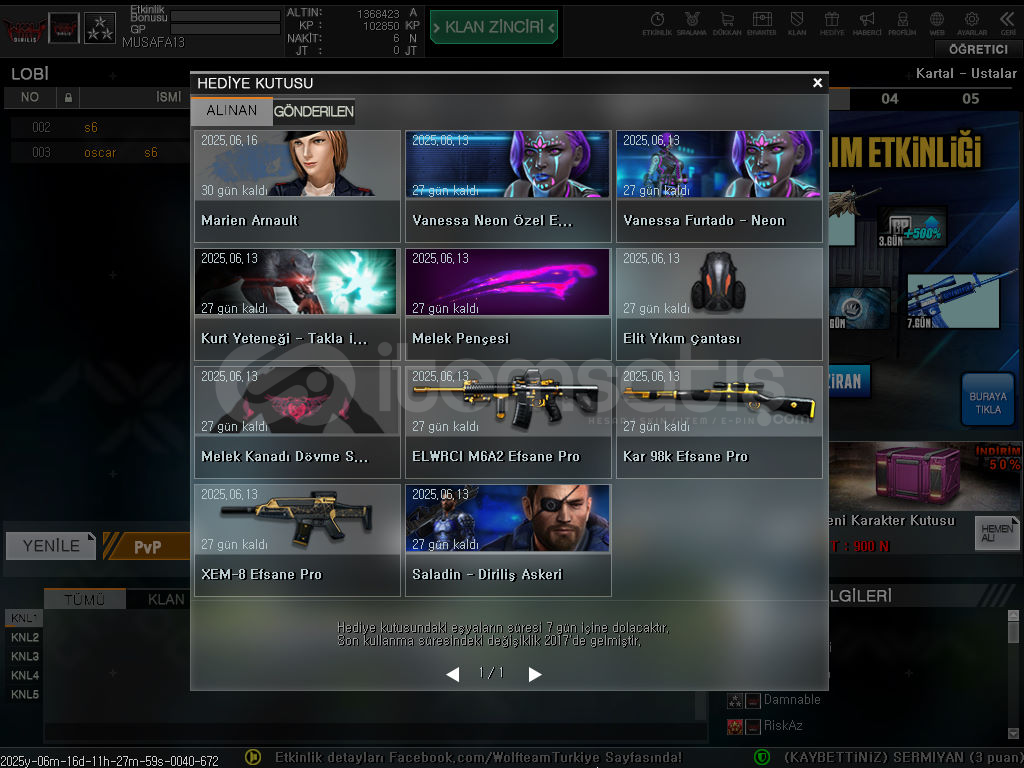Select the XEM-8 Efsane Pro gift
This screenshot has width=1024, height=768.
click(297, 540)
